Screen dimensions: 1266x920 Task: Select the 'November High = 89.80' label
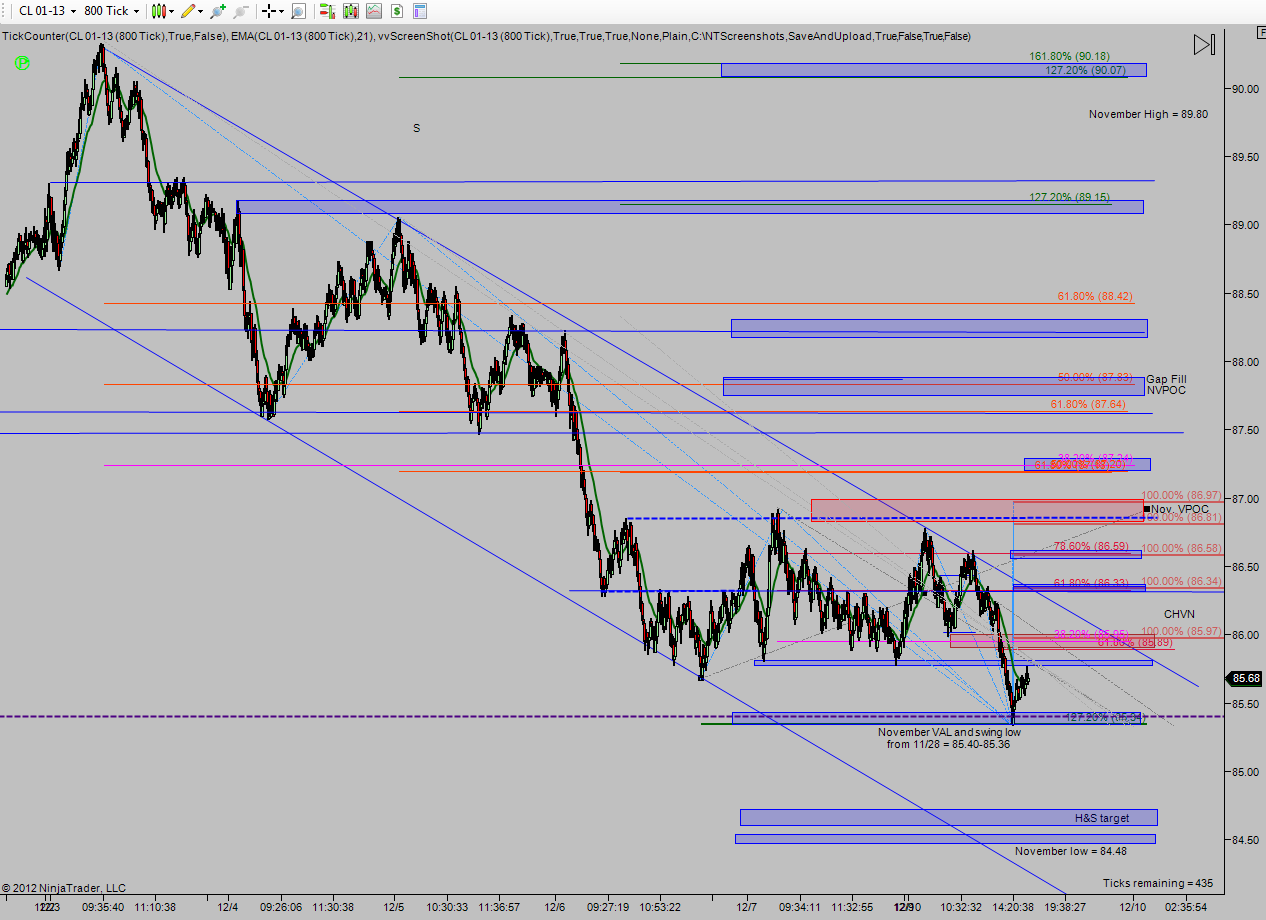click(1148, 114)
